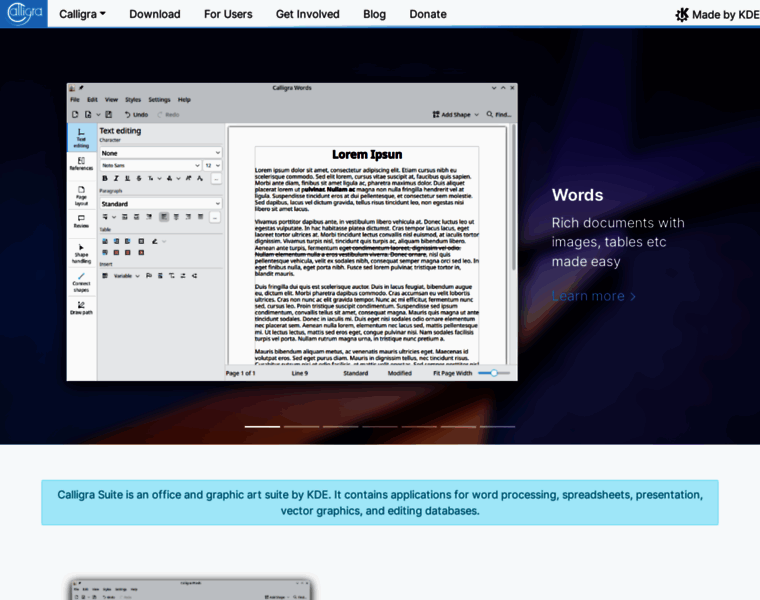The image size is (760, 600).
Task: Click the Calligra logo in the site header
Action: click(24, 13)
